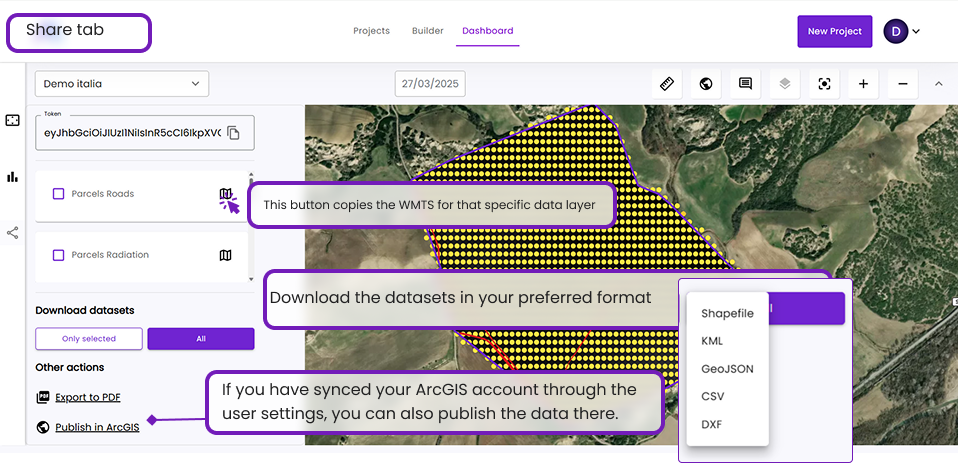Go to the Dashboard tab
Screen dimensions: 958x463
click(x=488, y=31)
